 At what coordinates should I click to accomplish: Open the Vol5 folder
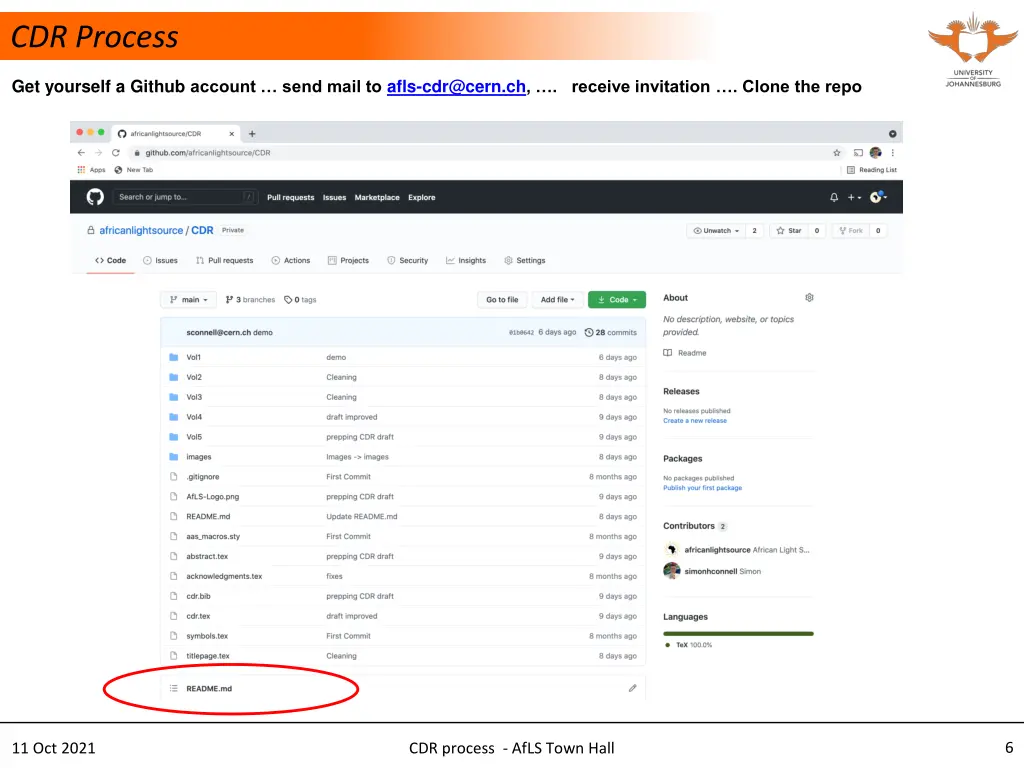194,437
